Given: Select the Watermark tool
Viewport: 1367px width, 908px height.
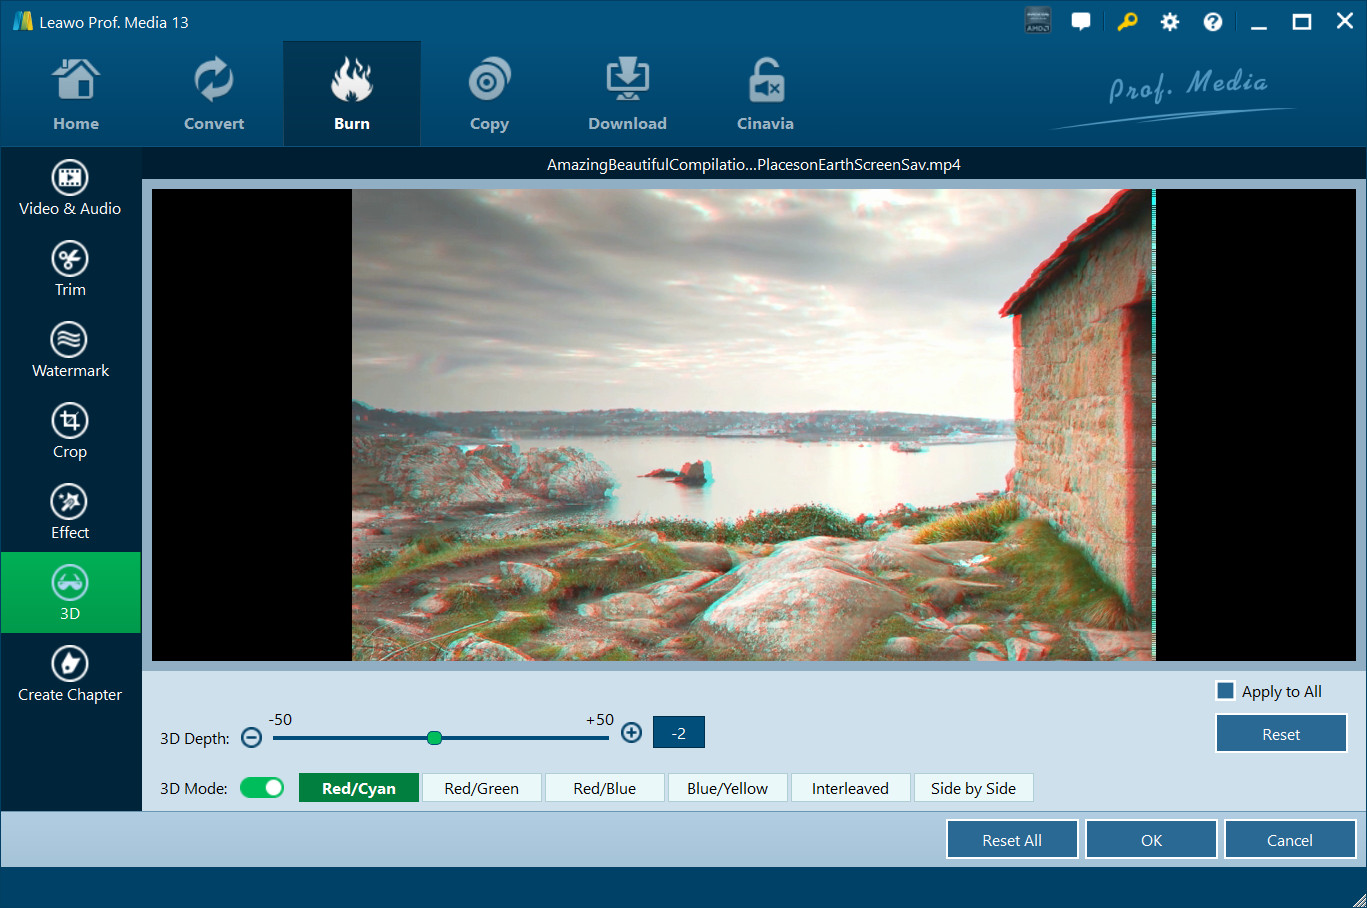Looking at the screenshot, I should pyautogui.click(x=70, y=350).
